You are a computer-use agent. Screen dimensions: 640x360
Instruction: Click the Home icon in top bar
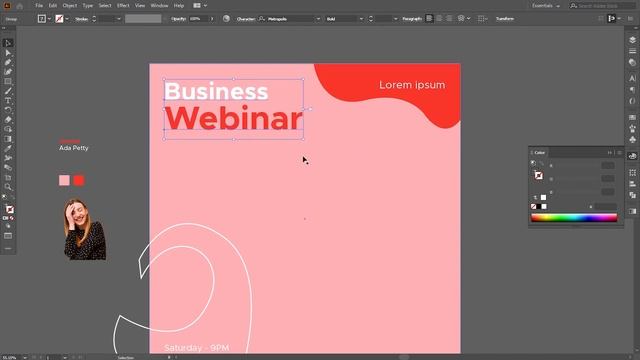point(19,6)
